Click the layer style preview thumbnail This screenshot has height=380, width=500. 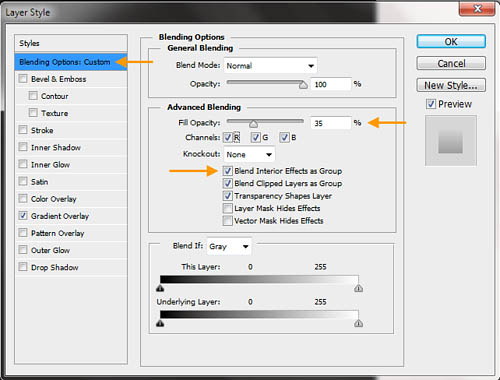pos(451,140)
